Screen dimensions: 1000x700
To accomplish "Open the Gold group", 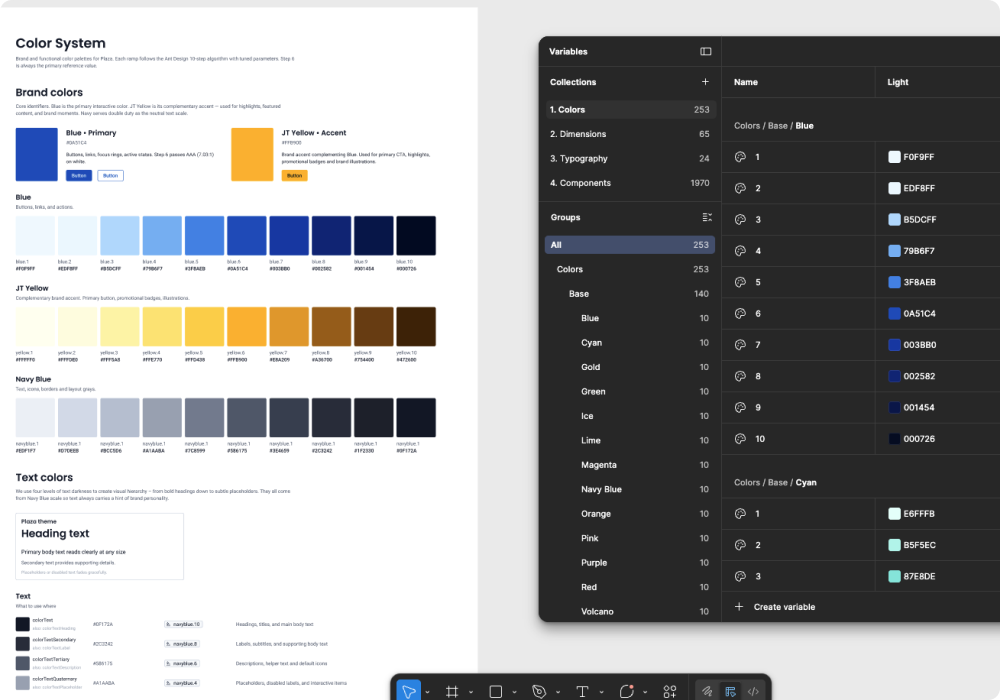I will tap(630, 367).
